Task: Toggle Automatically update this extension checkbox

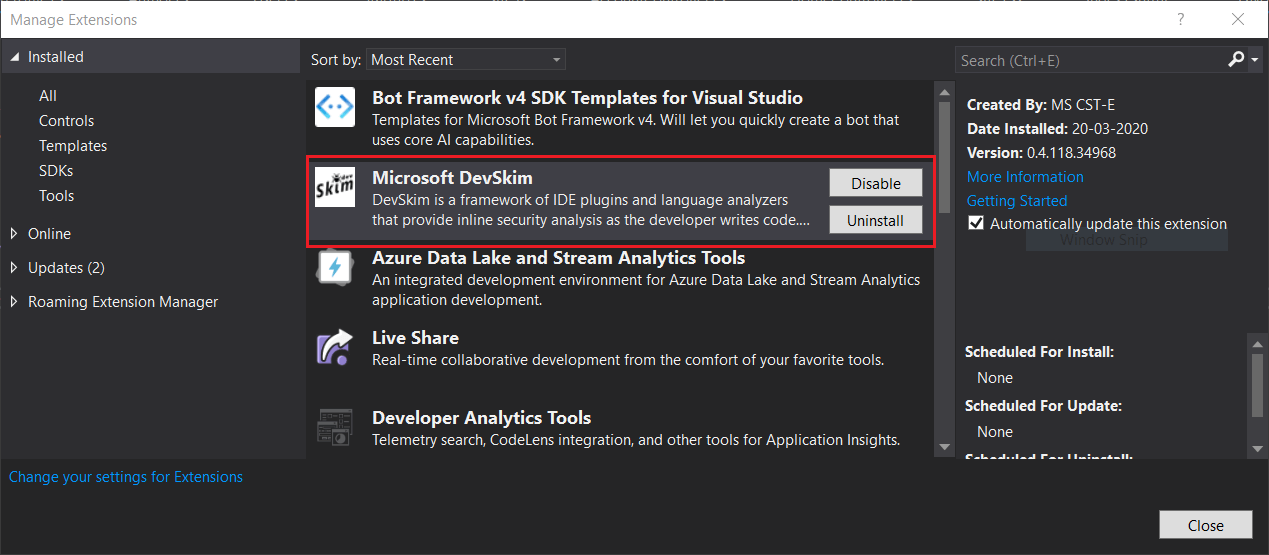Action: point(976,224)
